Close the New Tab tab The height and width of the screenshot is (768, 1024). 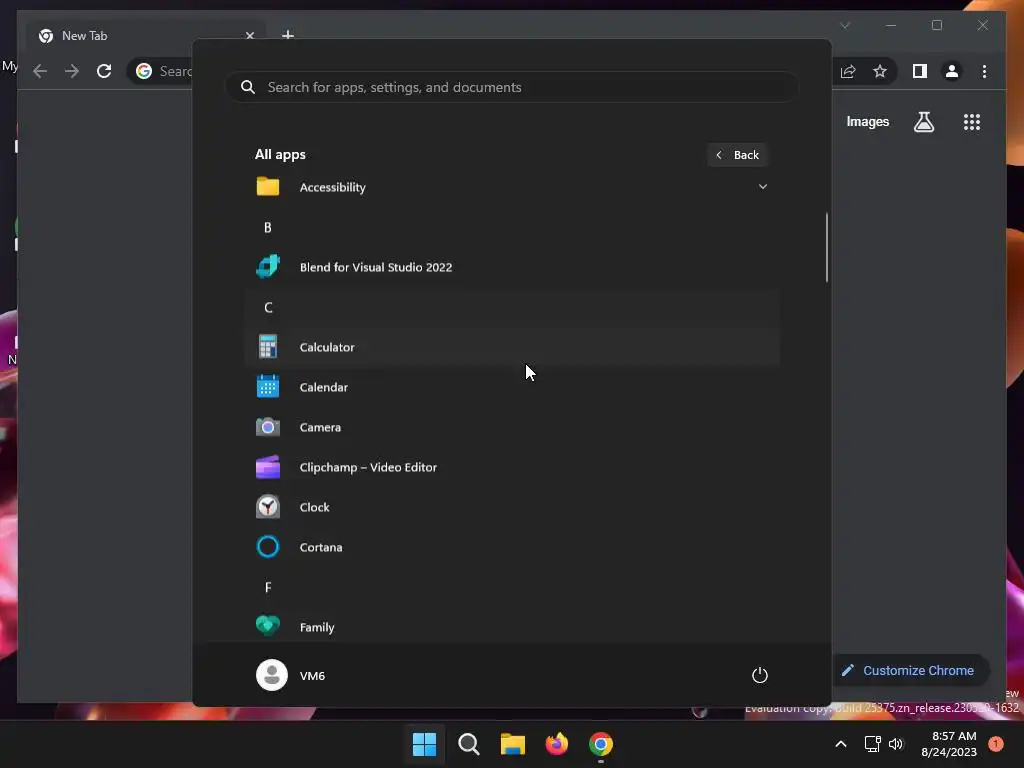tap(249, 35)
